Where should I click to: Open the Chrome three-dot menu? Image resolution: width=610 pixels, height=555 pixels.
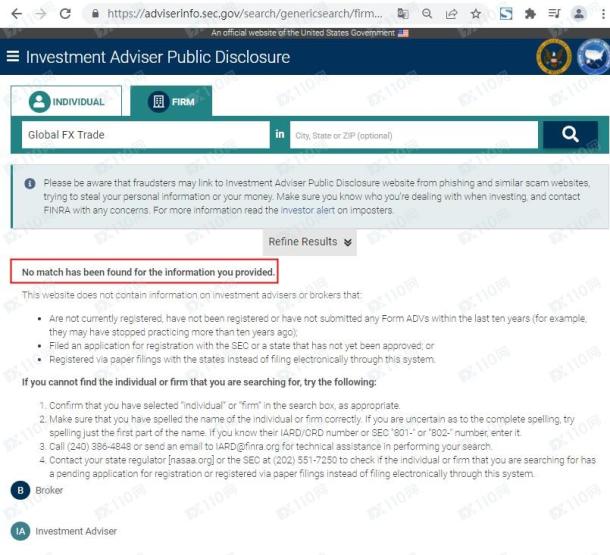pyautogui.click(x=603, y=14)
